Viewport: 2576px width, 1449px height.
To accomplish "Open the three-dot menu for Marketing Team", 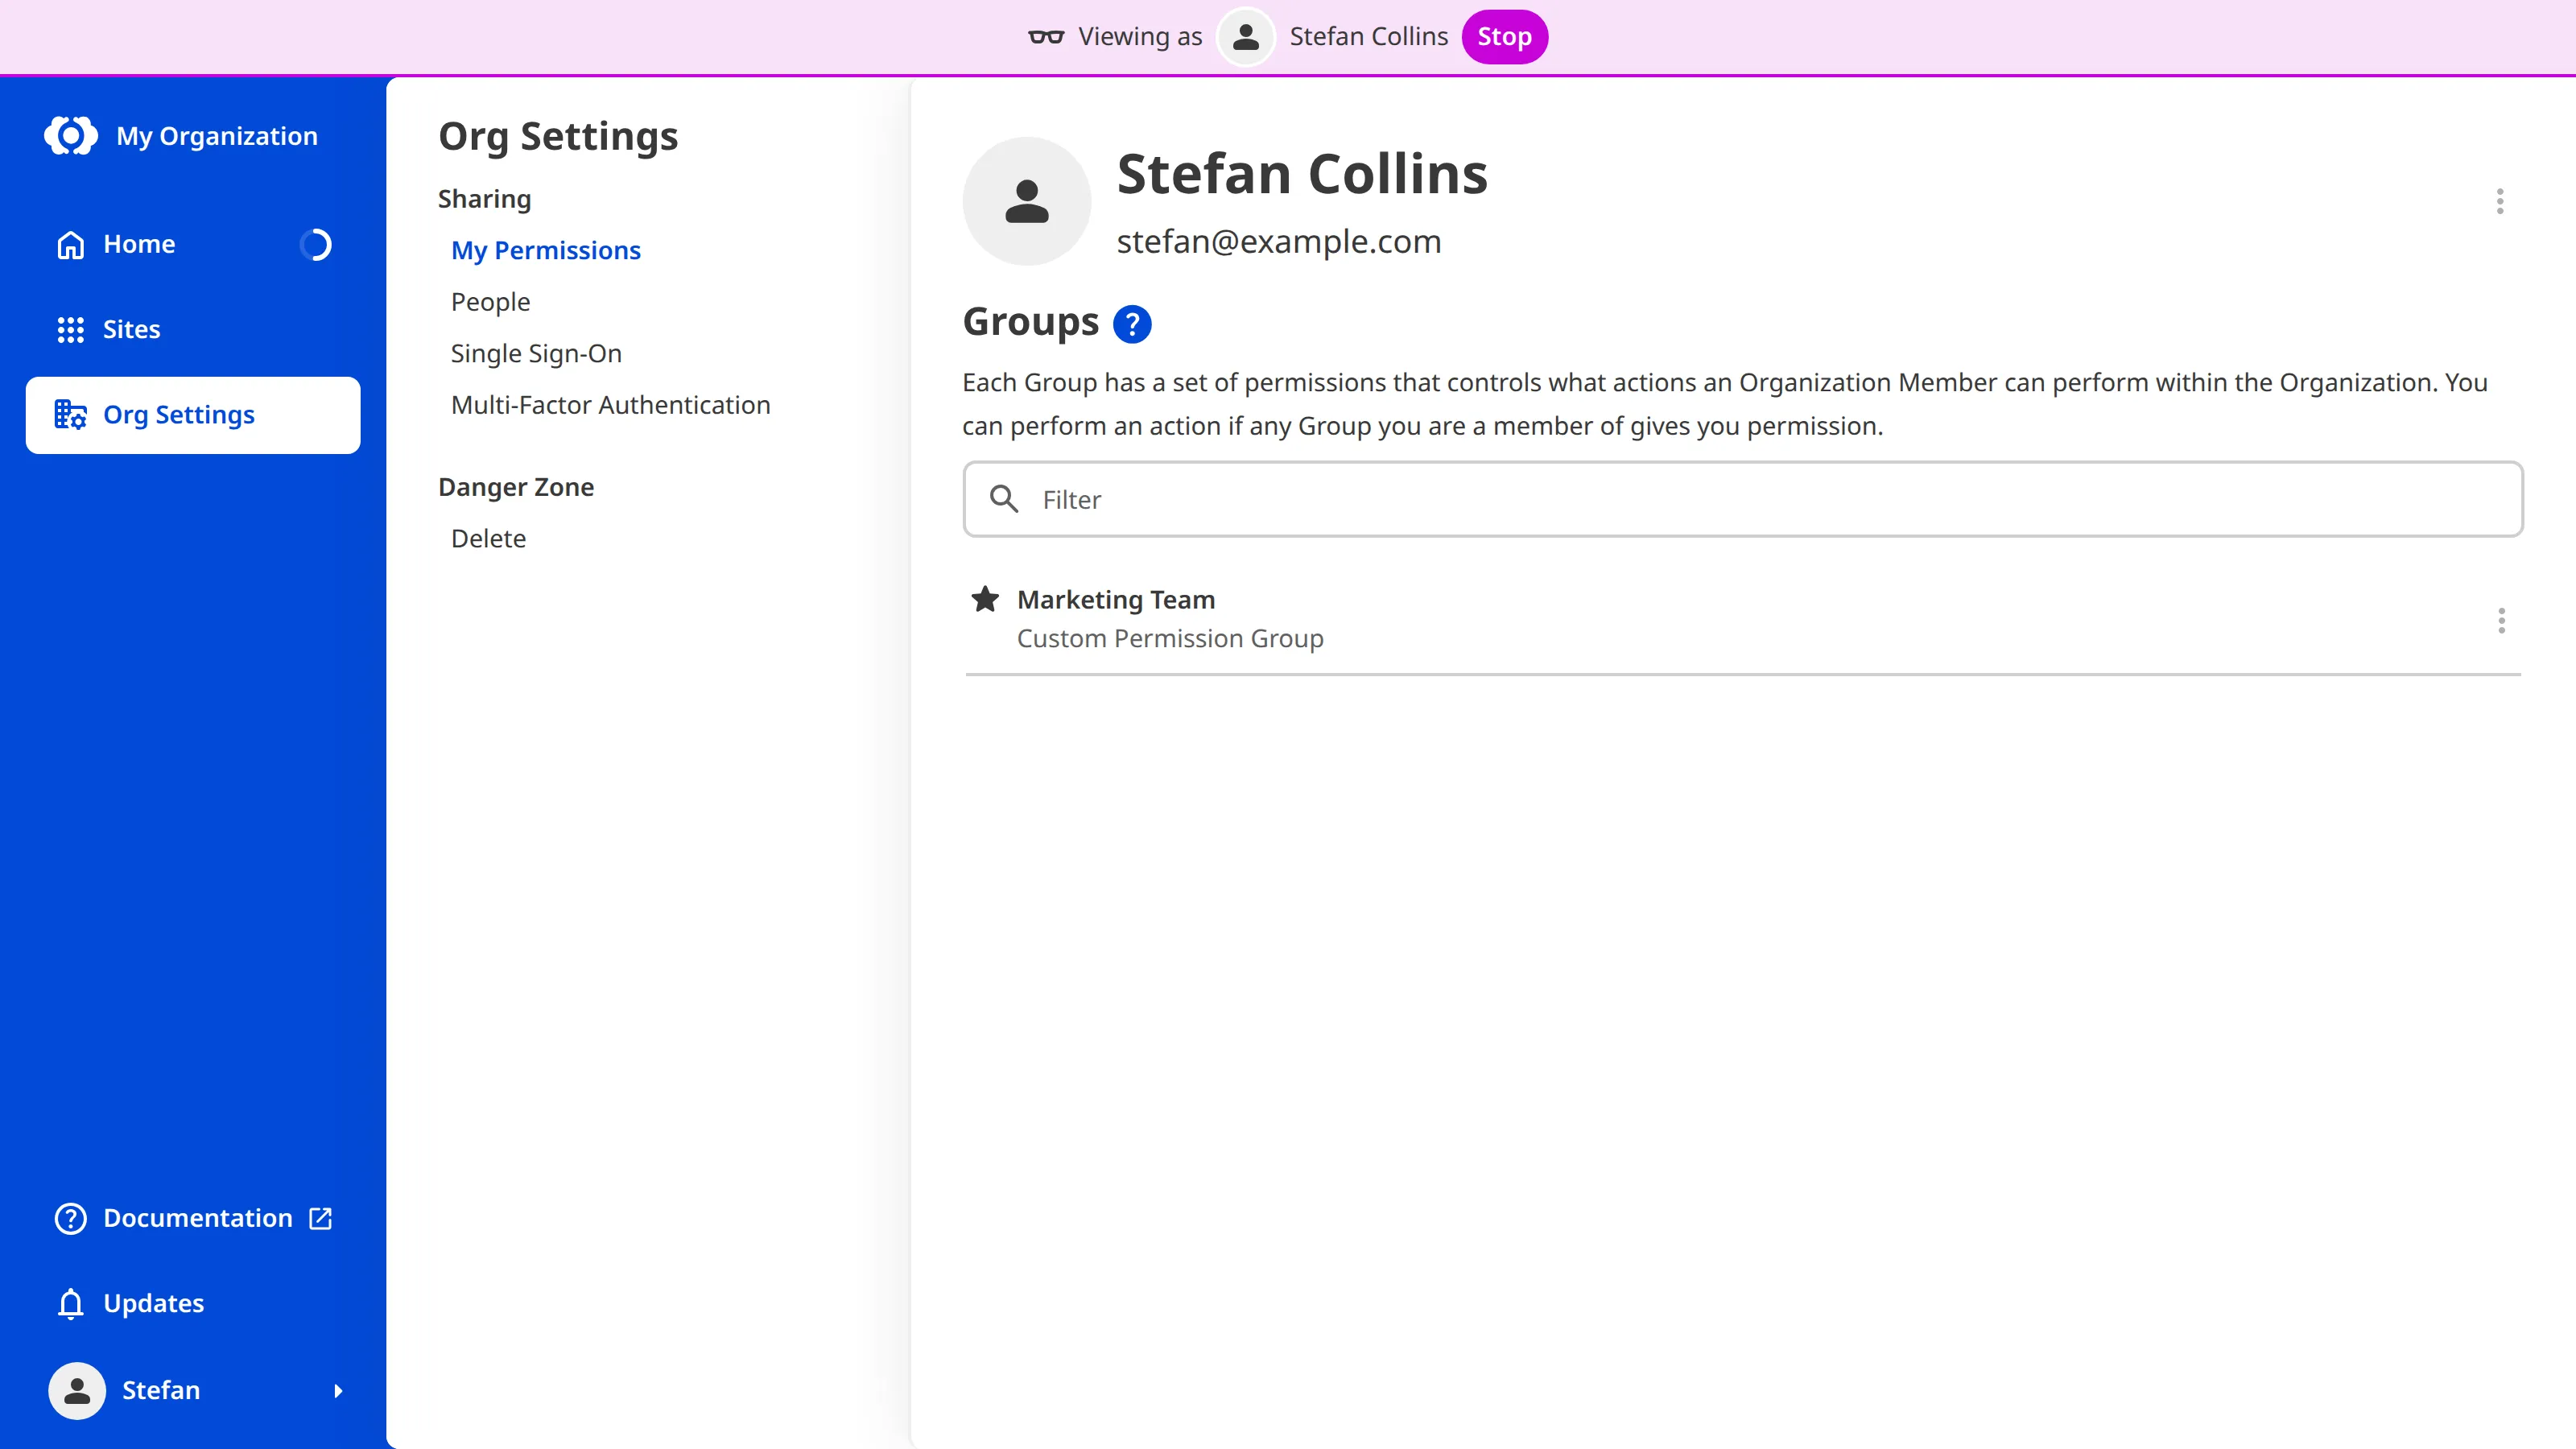I will coord(2501,621).
